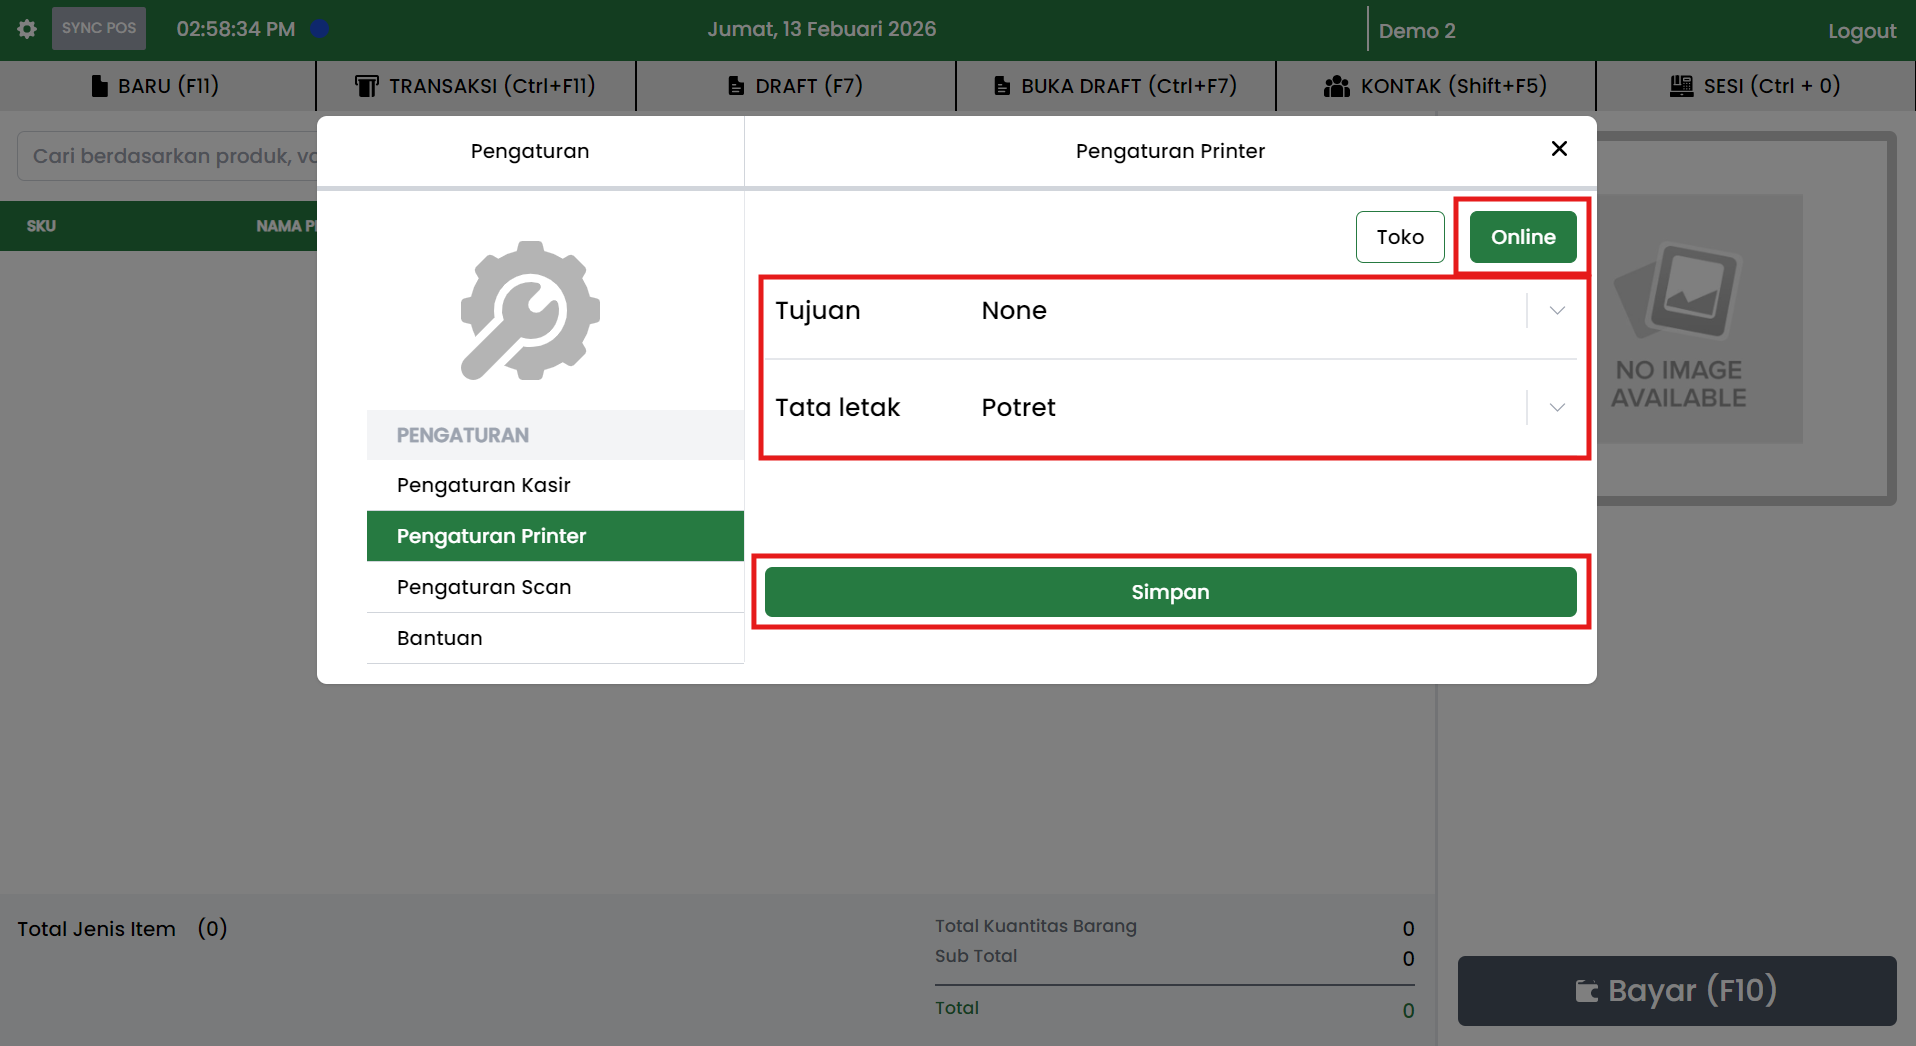Click BARU (F11) new document icon
Screen dimensions: 1916x1046
(x=99, y=86)
